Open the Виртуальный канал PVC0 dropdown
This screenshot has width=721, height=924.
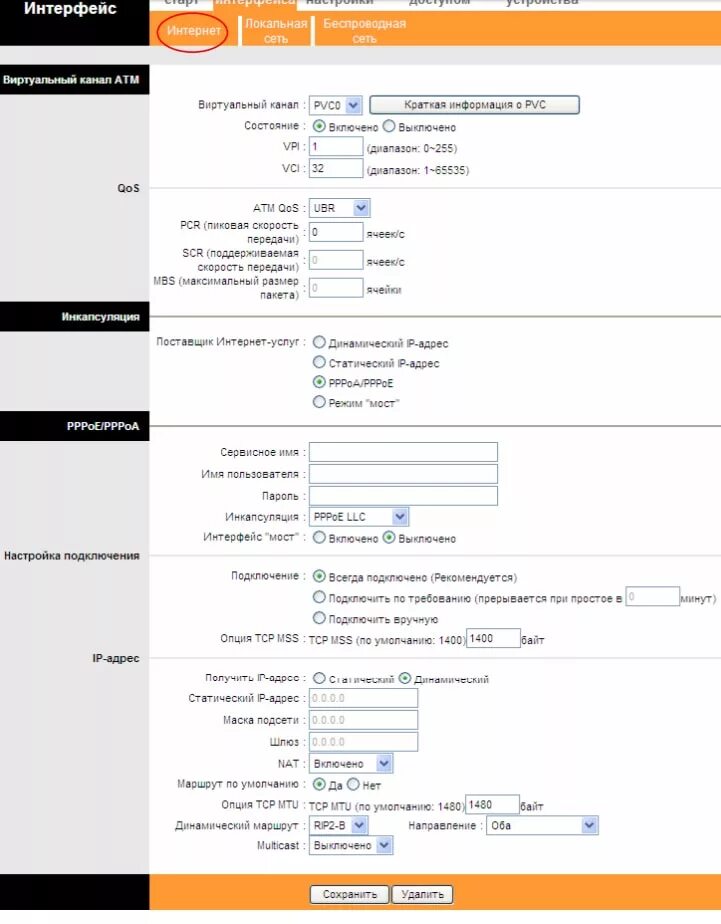(336, 105)
